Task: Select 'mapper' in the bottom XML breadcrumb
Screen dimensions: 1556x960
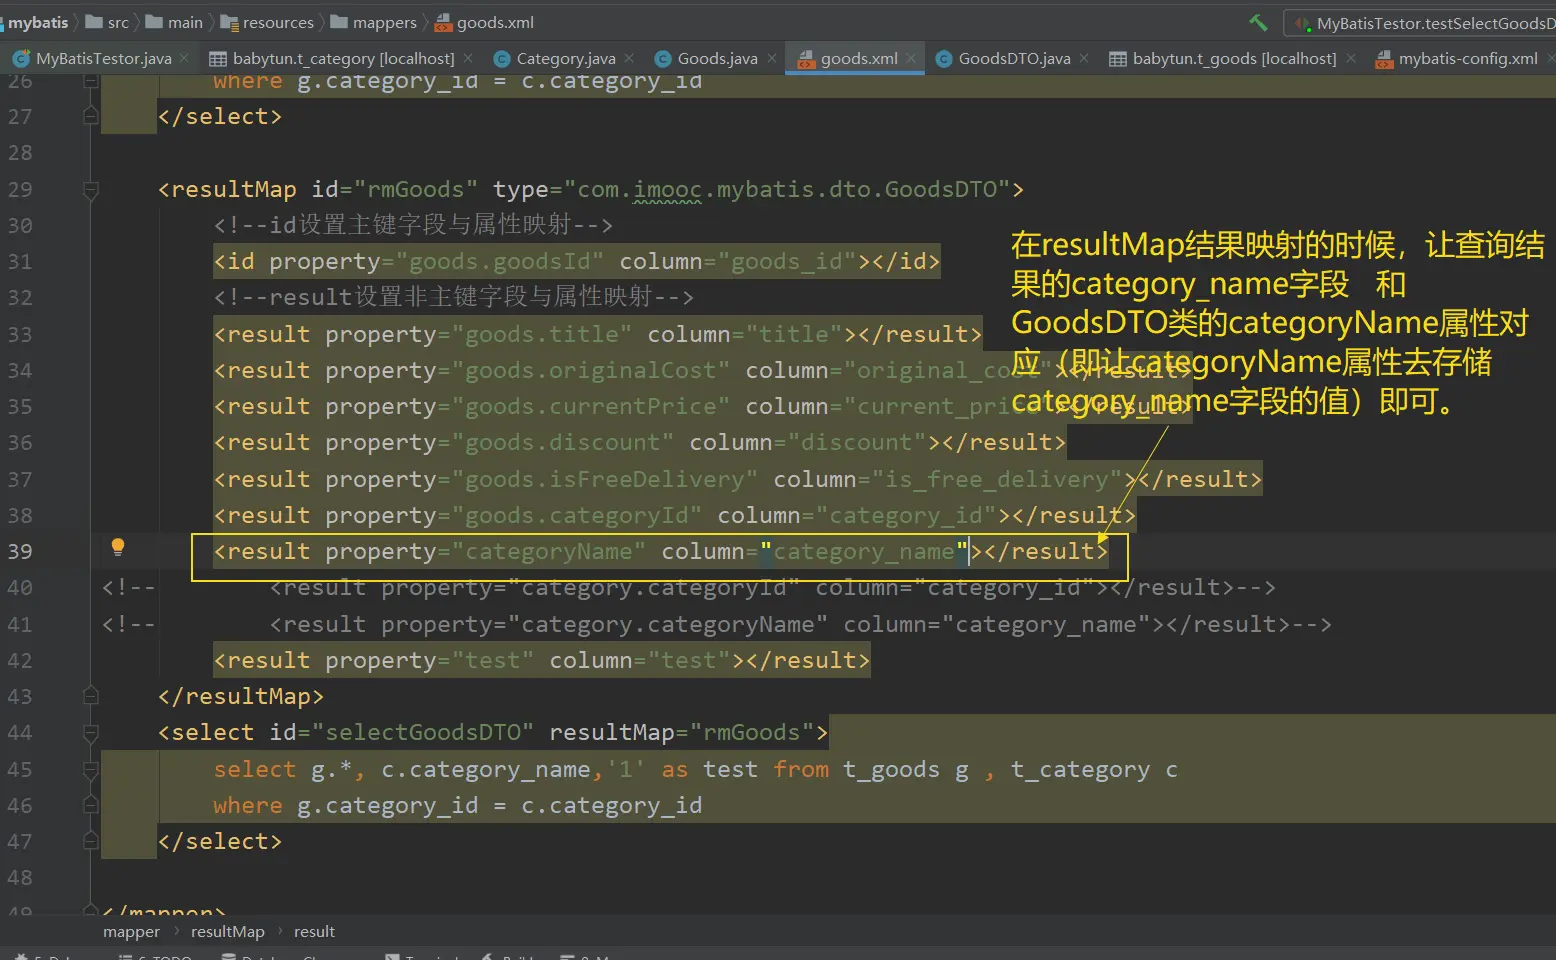Action: (131, 931)
